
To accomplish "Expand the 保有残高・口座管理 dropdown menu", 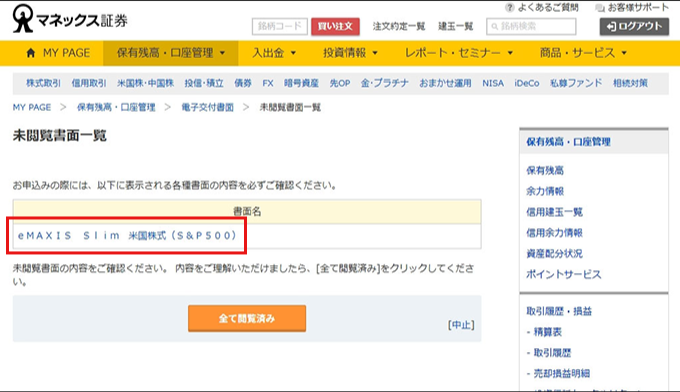I will tap(170, 53).
